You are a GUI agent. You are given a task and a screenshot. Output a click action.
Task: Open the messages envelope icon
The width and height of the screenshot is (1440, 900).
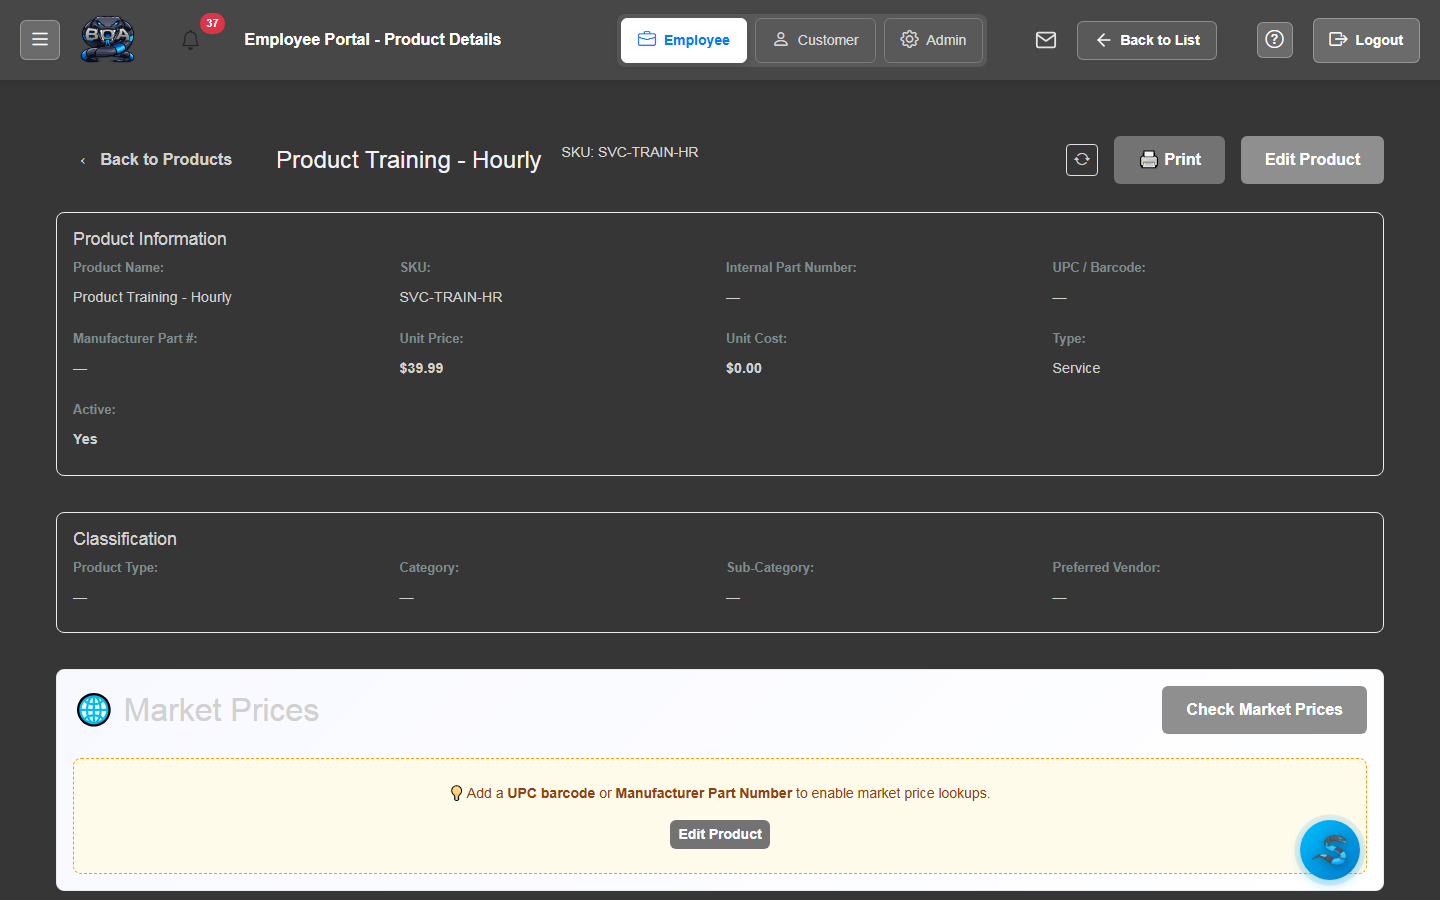[1046, 40]
